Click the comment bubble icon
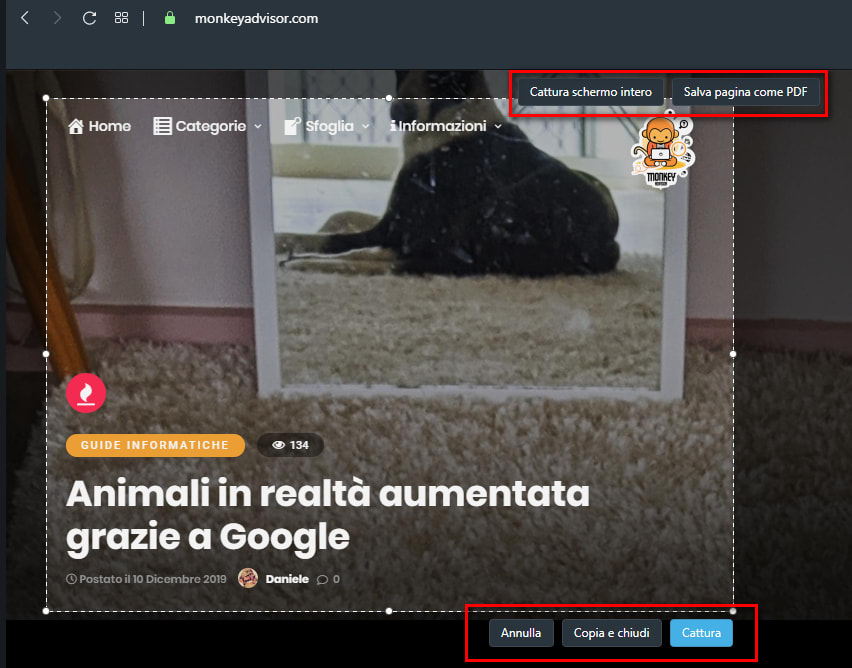 pyautogui.click(x=322, y=579)
